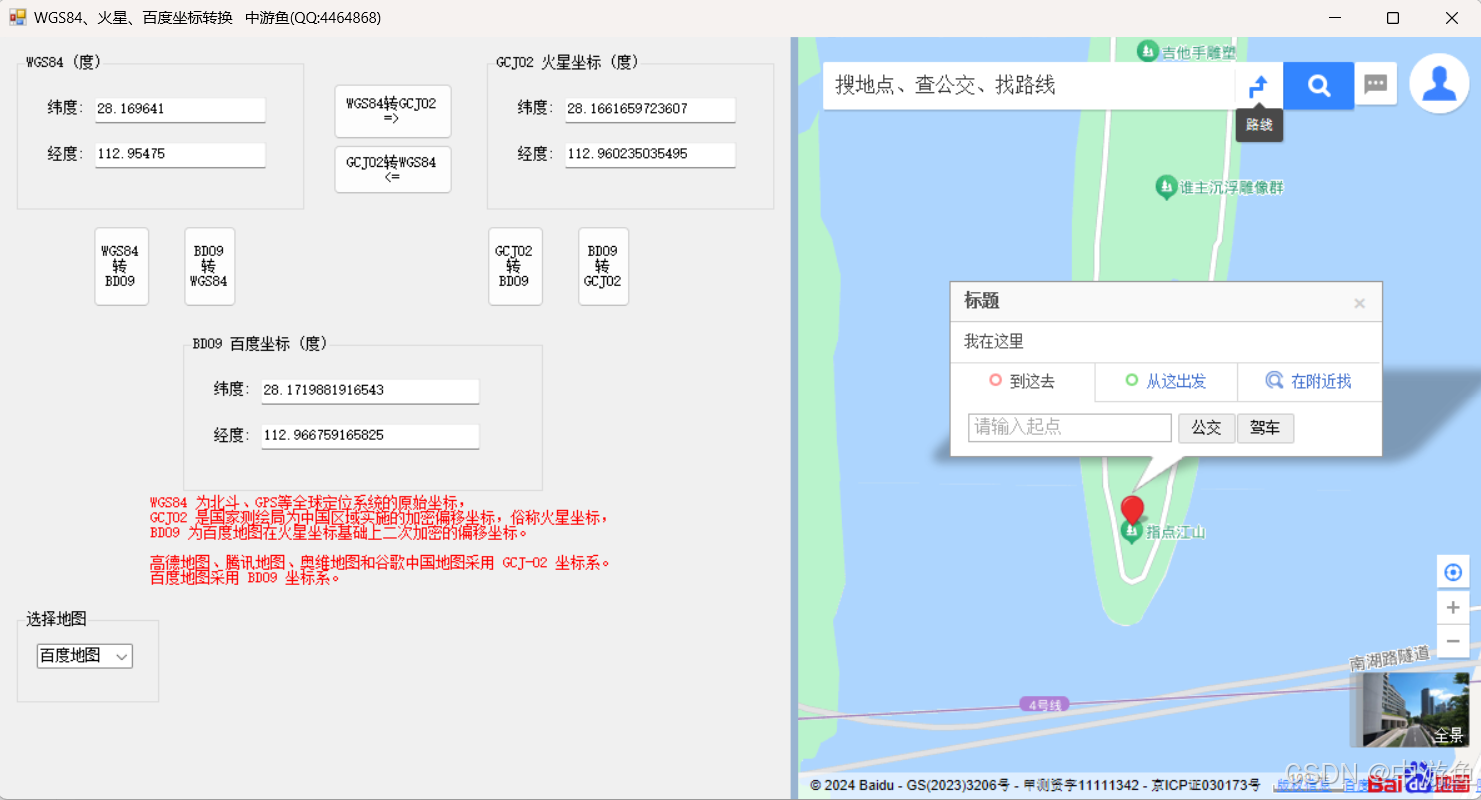Click the 驾车 driving button
This screenshot has width=1481, height=800.
click(1265, 428)
